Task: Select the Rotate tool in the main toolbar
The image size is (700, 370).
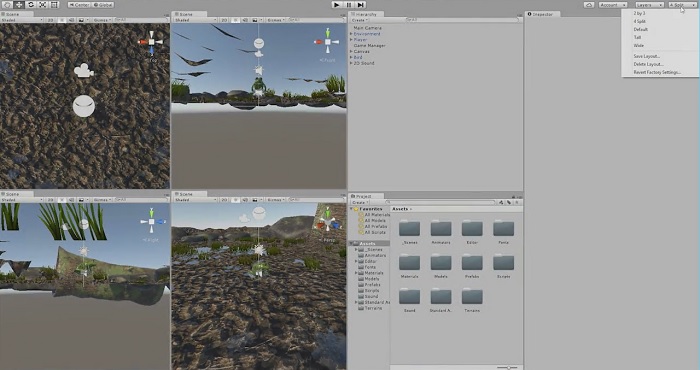Action: (x=30, y=4)
